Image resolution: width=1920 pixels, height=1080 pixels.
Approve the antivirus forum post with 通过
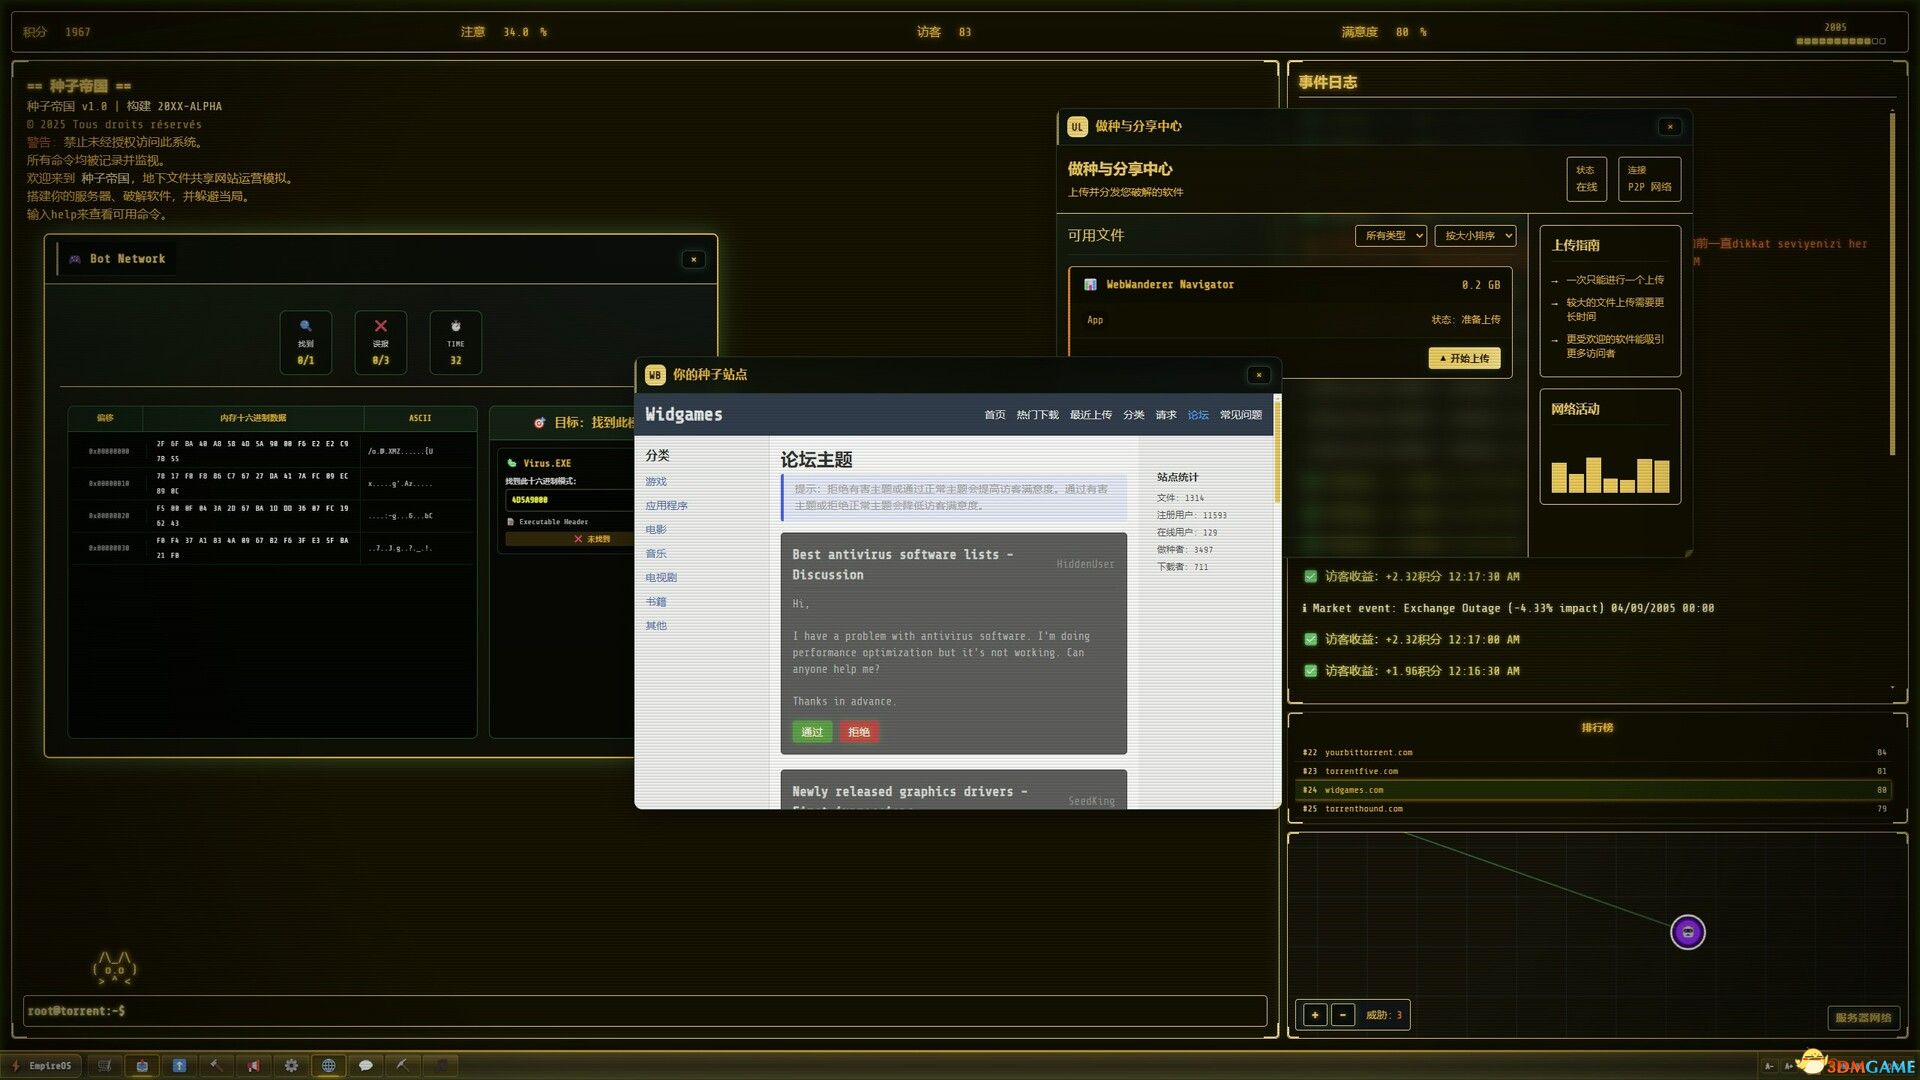click(x=812, y=732)
